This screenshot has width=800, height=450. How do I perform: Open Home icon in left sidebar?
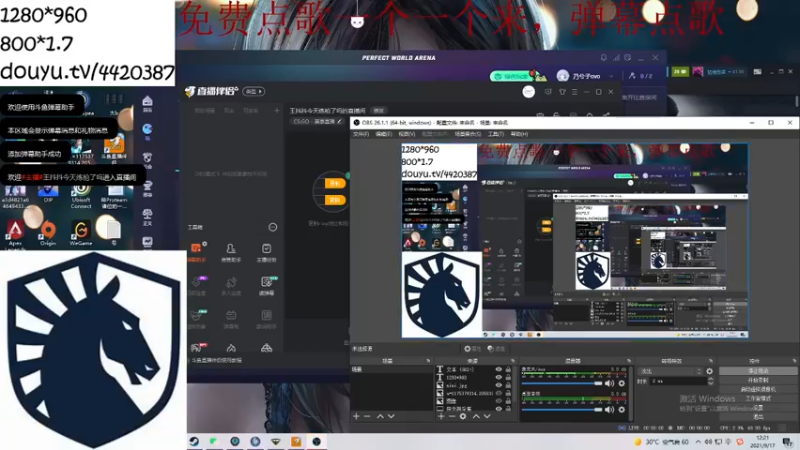tap(147, 103)
